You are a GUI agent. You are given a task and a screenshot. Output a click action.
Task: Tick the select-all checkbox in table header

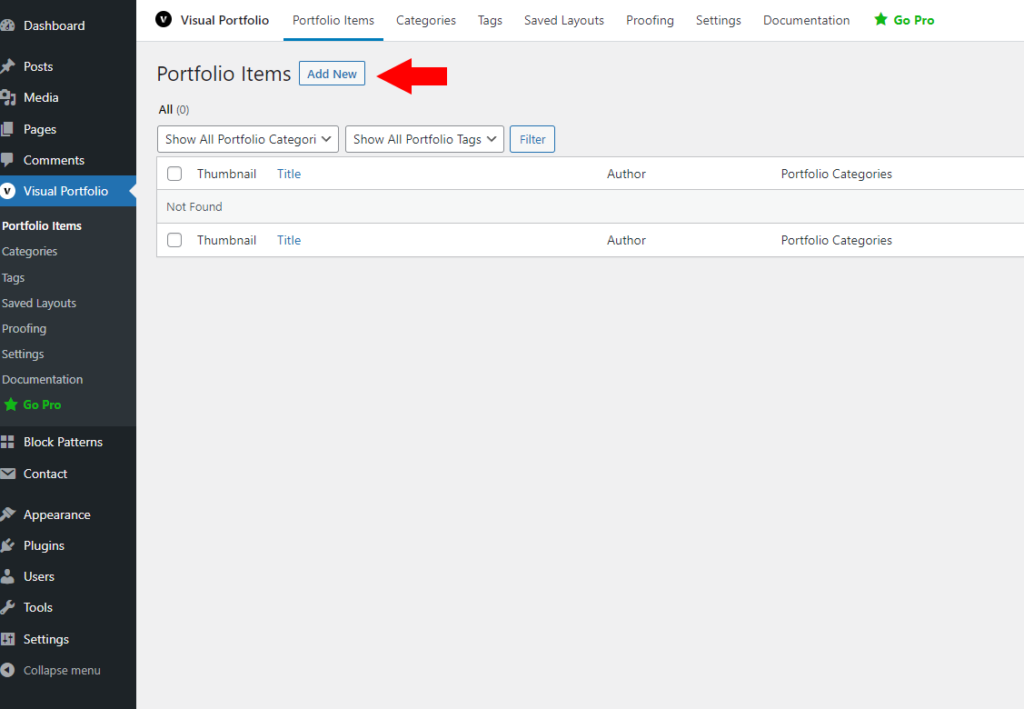(174, 174)
